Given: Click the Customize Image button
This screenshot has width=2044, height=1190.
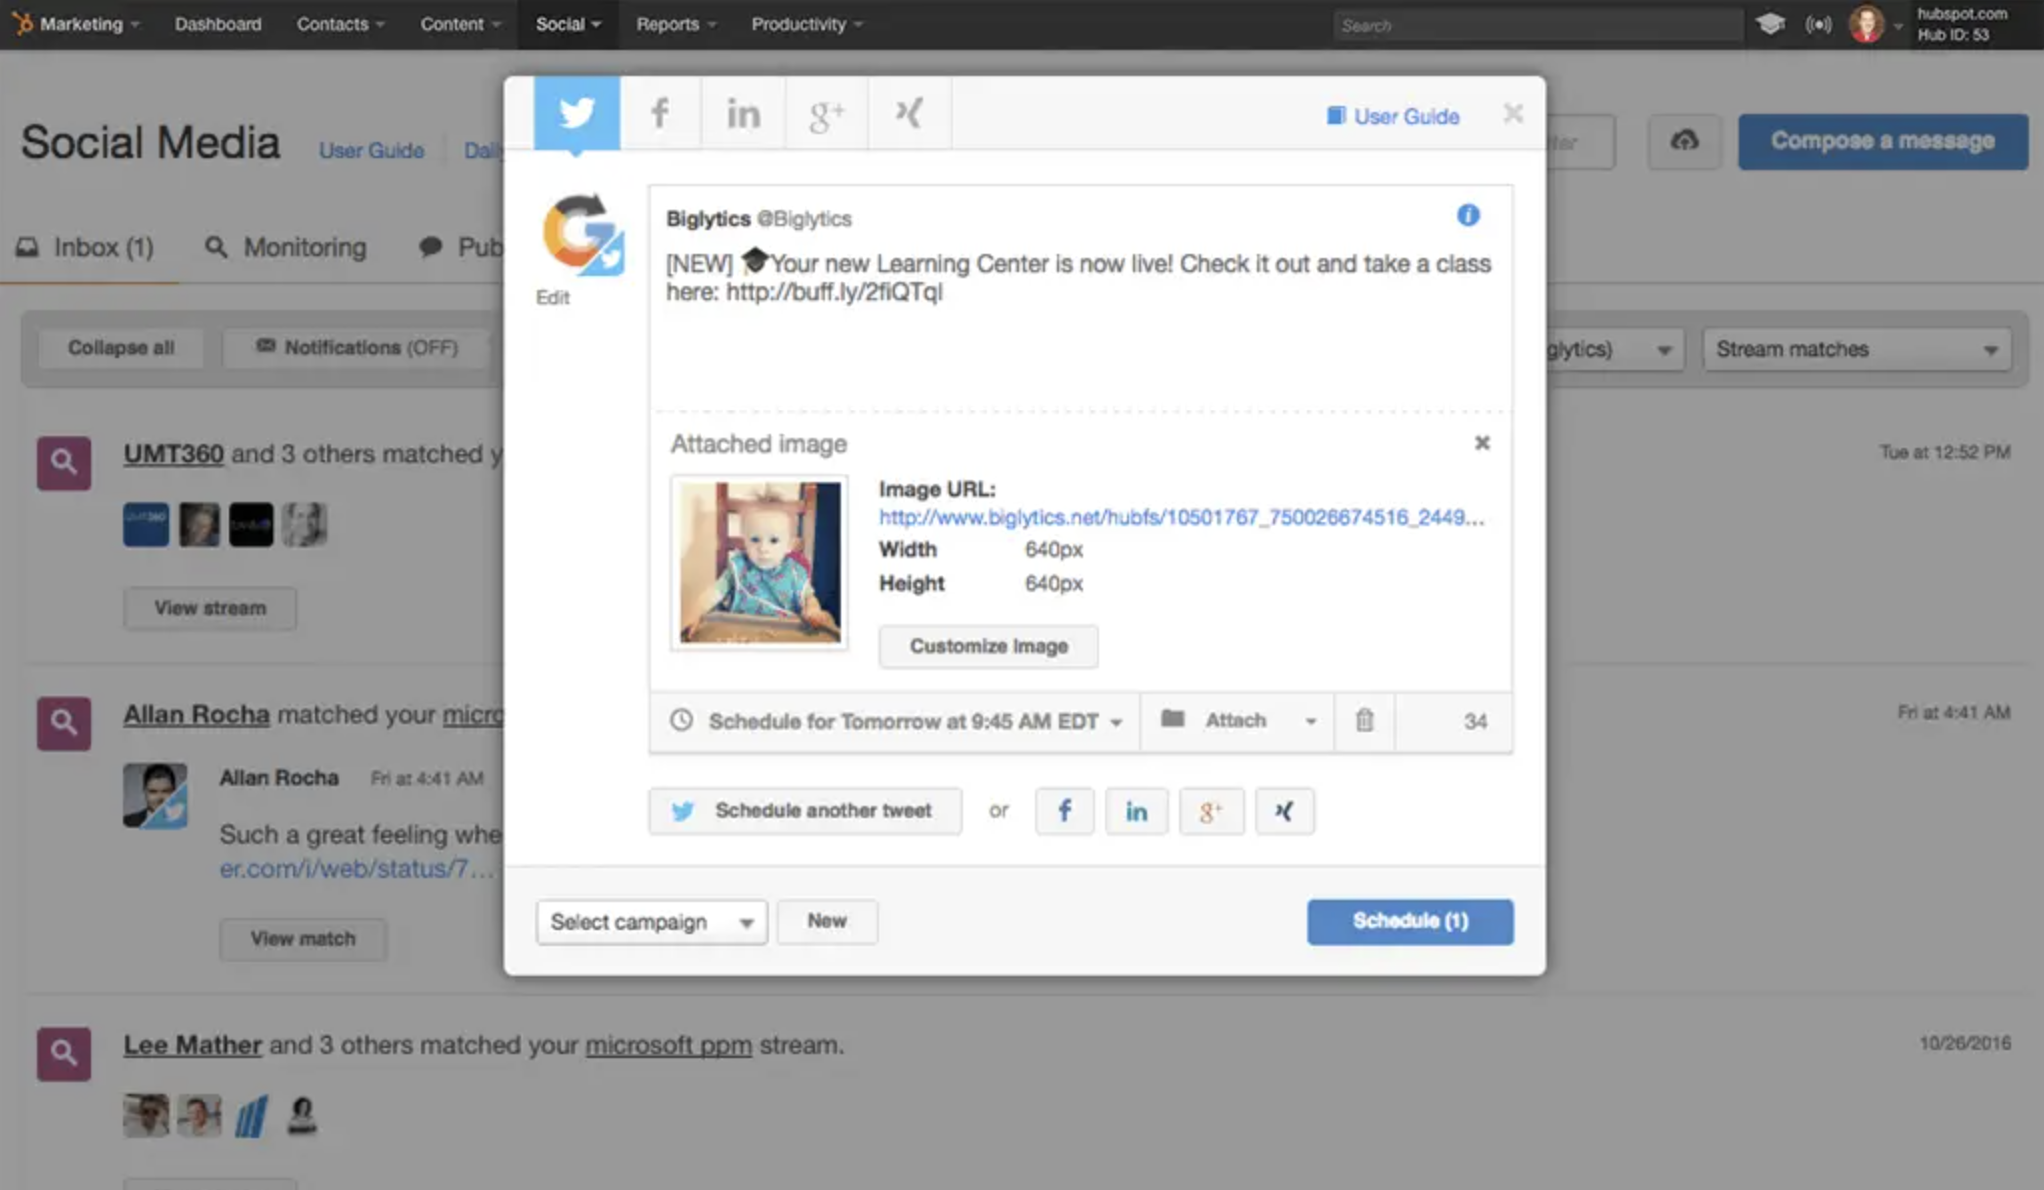Looking at the screenshot, I should (987, 646).
